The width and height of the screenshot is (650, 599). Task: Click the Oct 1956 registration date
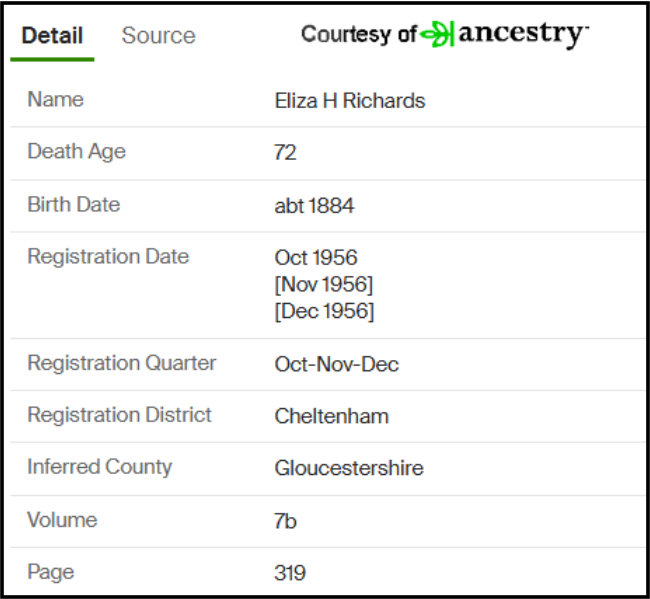316,257
